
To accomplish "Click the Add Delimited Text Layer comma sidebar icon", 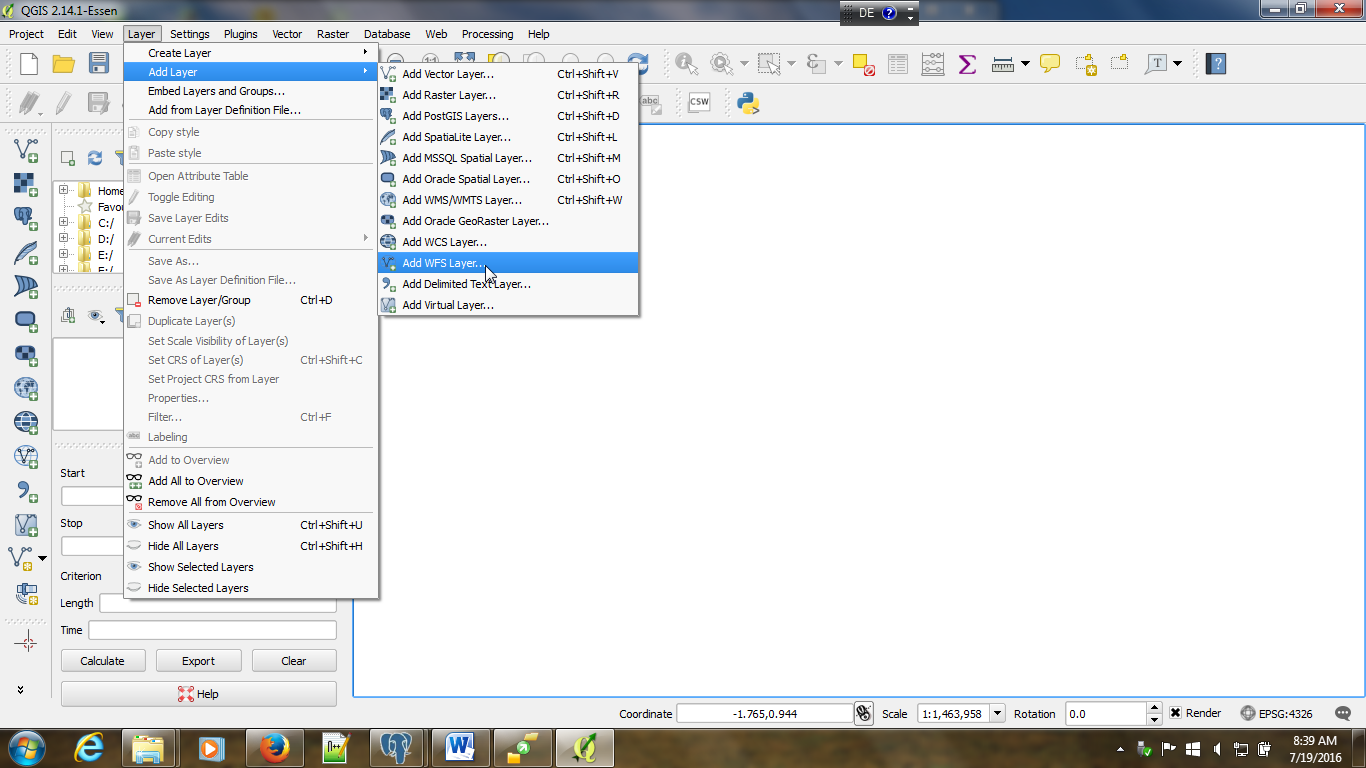I will pyautogui.click(x=26, y=489).
